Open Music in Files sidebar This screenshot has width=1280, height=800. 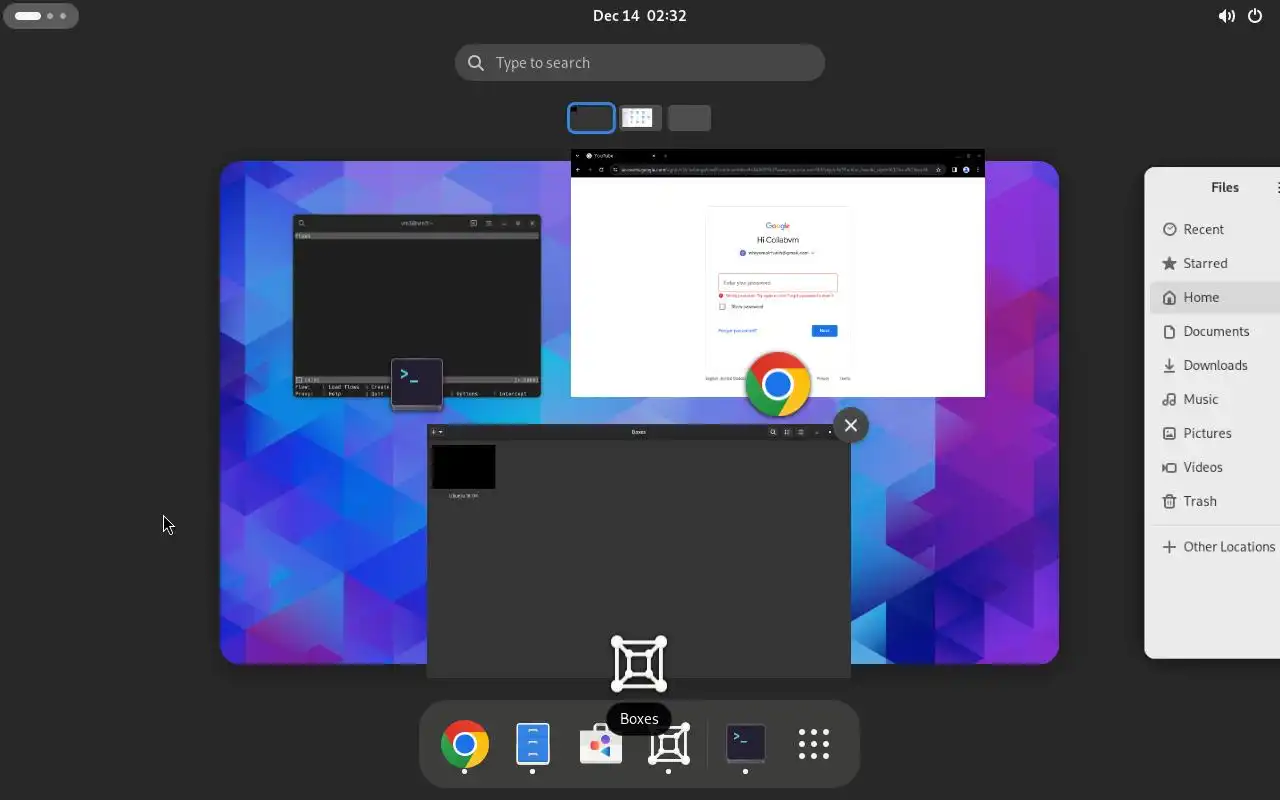coord(1201,399)
